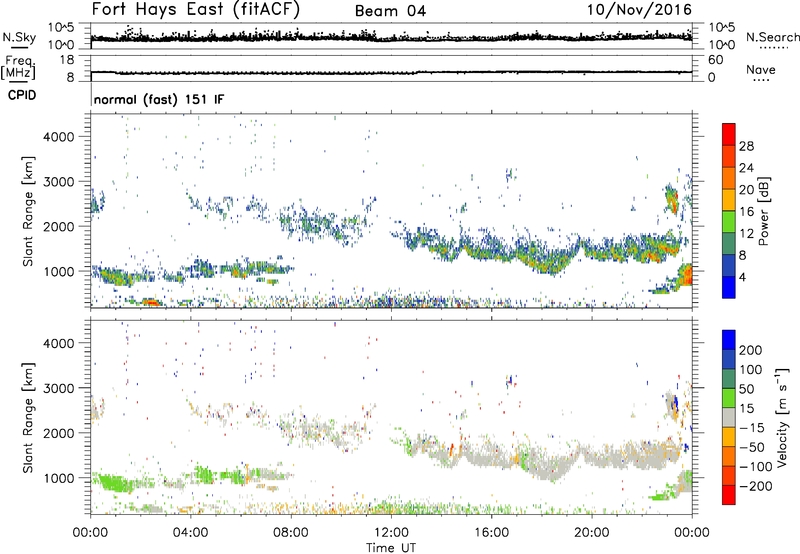Click the '16:00' time tick label

[491, 533]
